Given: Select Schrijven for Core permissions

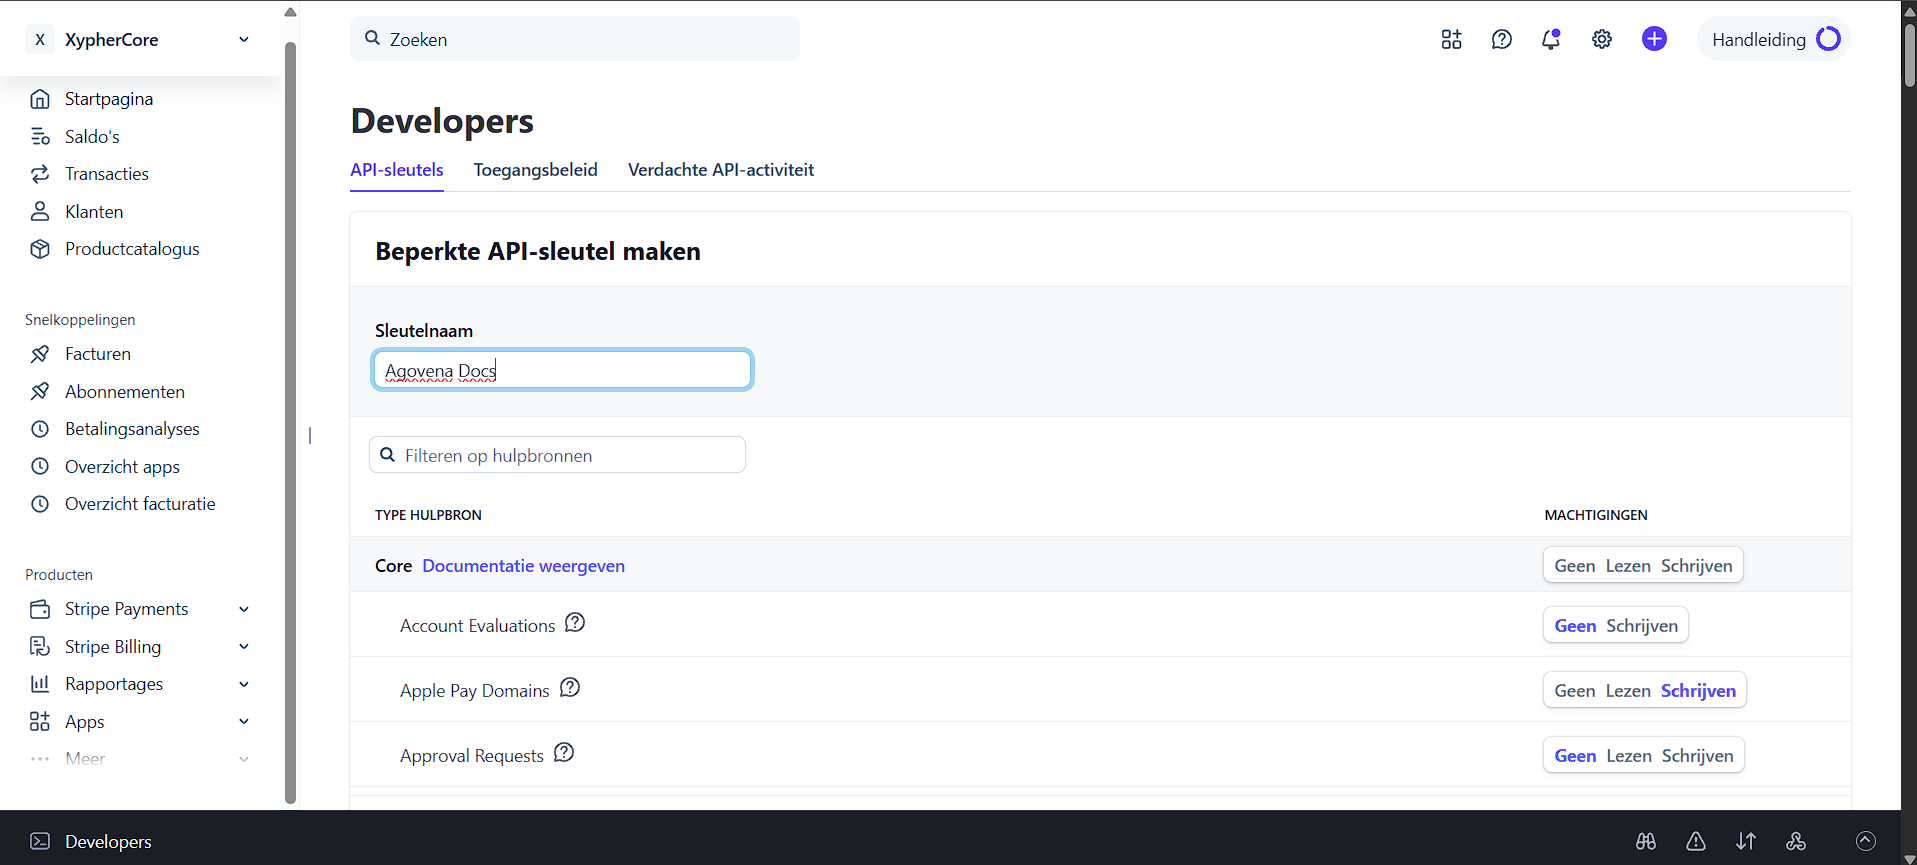Looking at the screenshot, I should tap(1697, 566).
